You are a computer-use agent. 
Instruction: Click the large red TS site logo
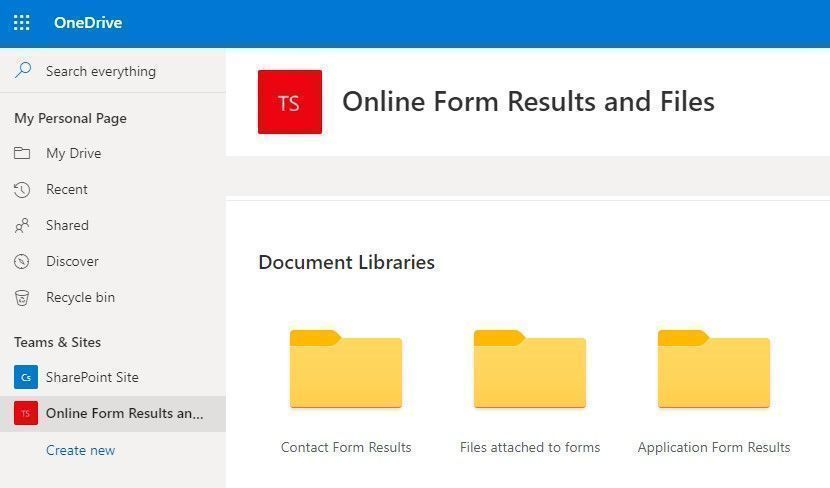pos(290,102)
